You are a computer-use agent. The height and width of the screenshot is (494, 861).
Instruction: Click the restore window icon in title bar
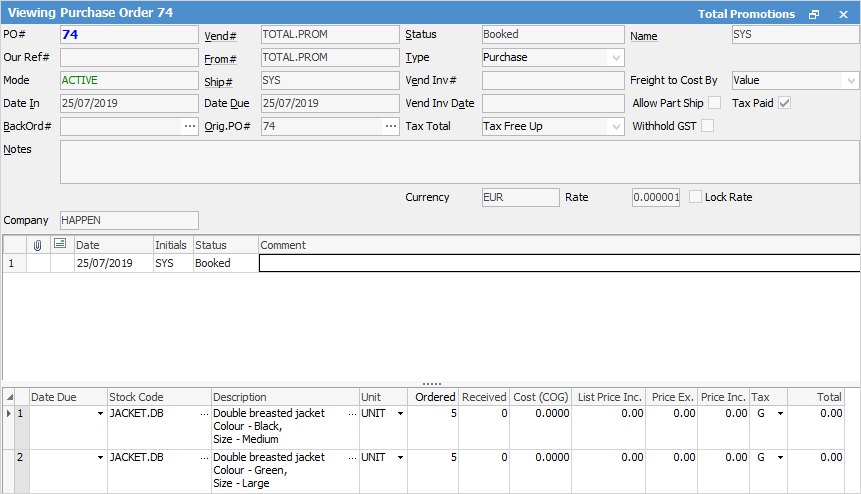814,15
